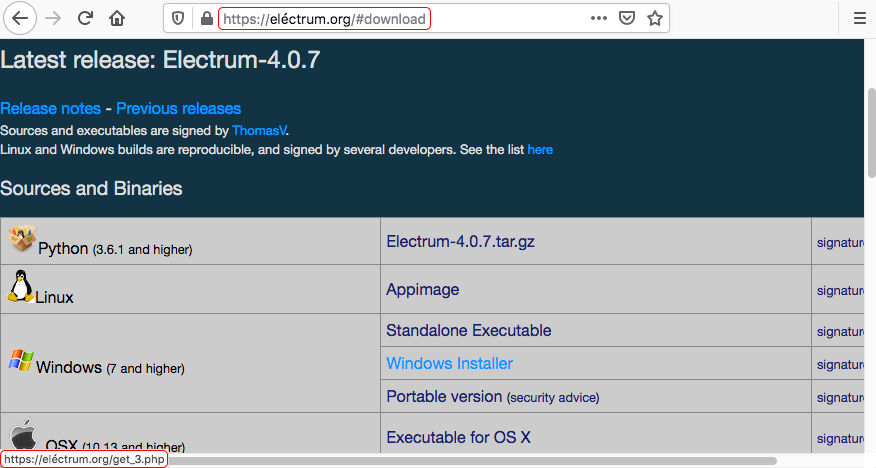Download the Linux Appimage

tap(423, 289)
